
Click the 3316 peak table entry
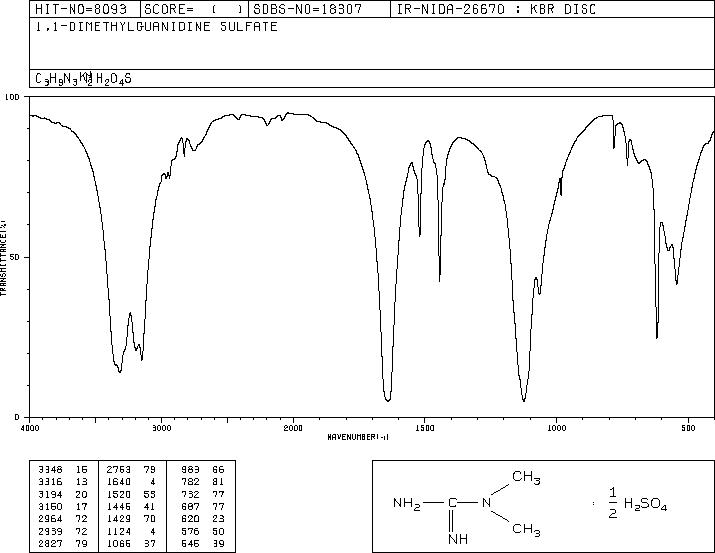tap(63, 482)
